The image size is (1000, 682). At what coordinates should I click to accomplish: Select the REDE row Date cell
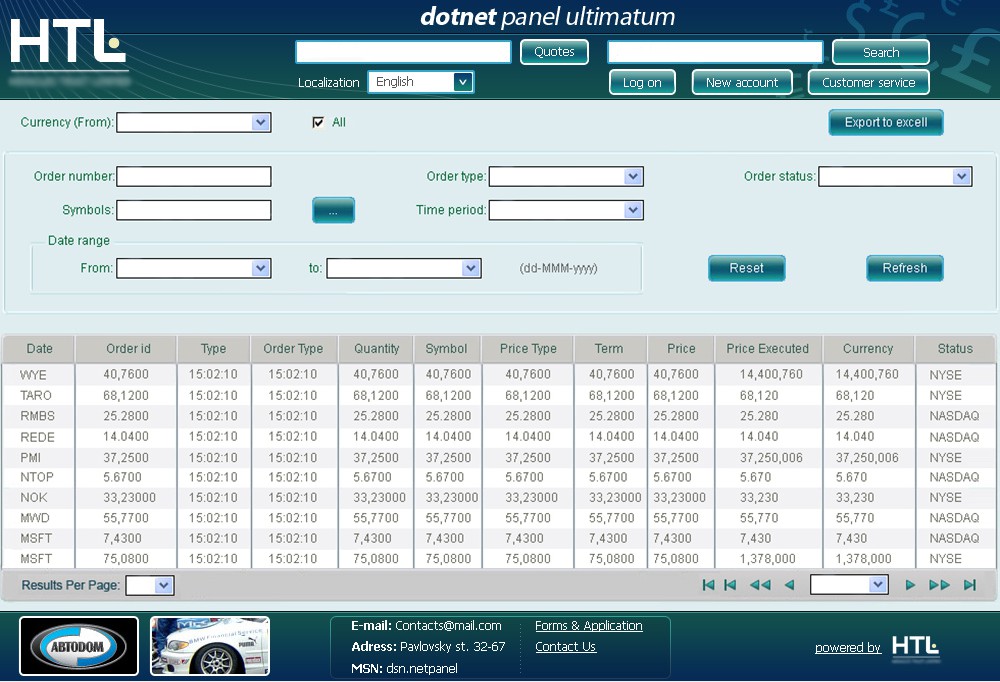39,437
